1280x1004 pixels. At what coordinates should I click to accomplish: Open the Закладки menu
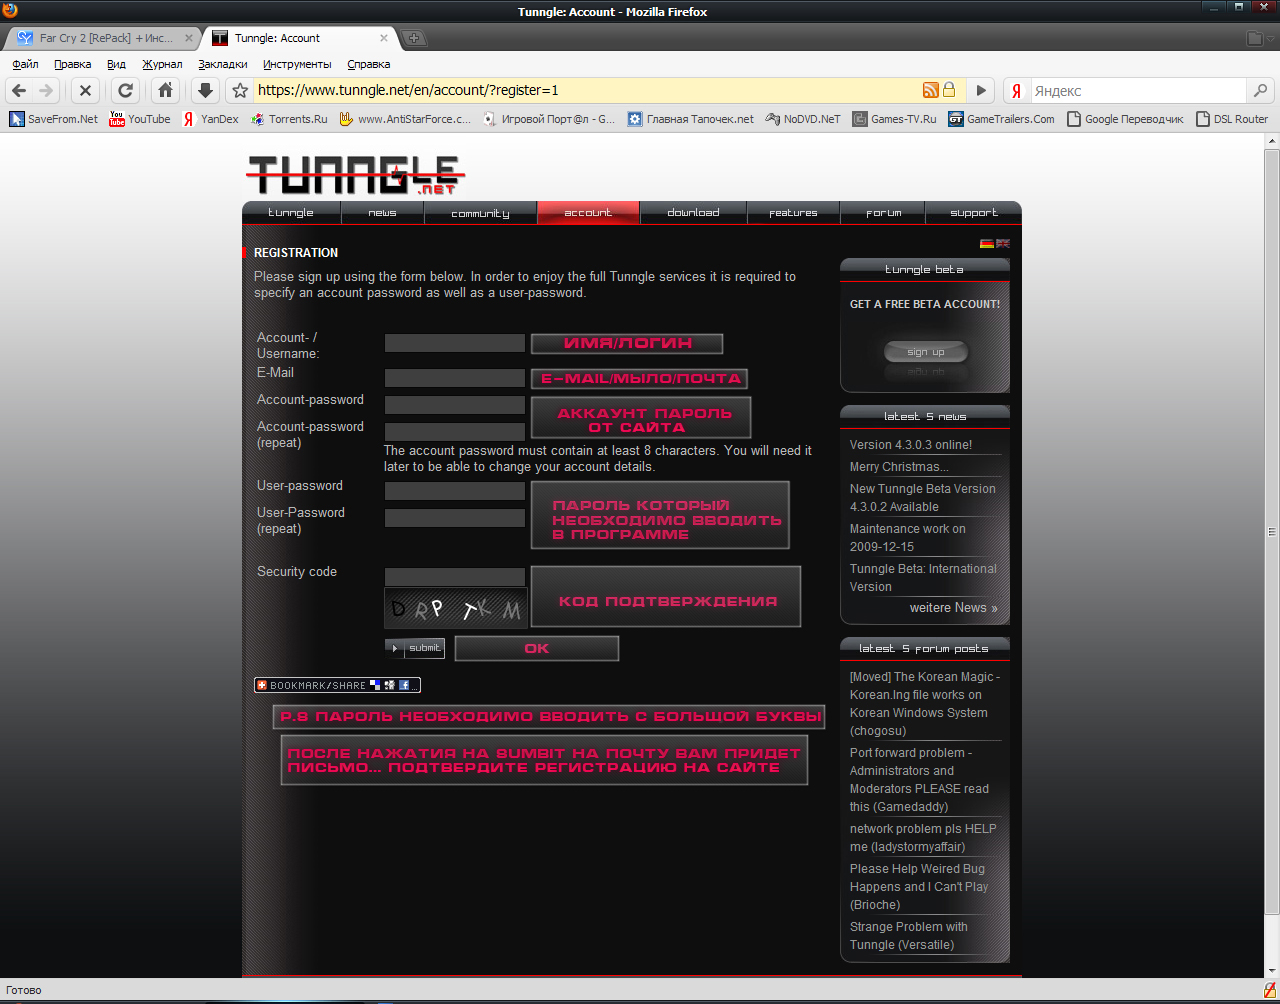click(222, 64)
